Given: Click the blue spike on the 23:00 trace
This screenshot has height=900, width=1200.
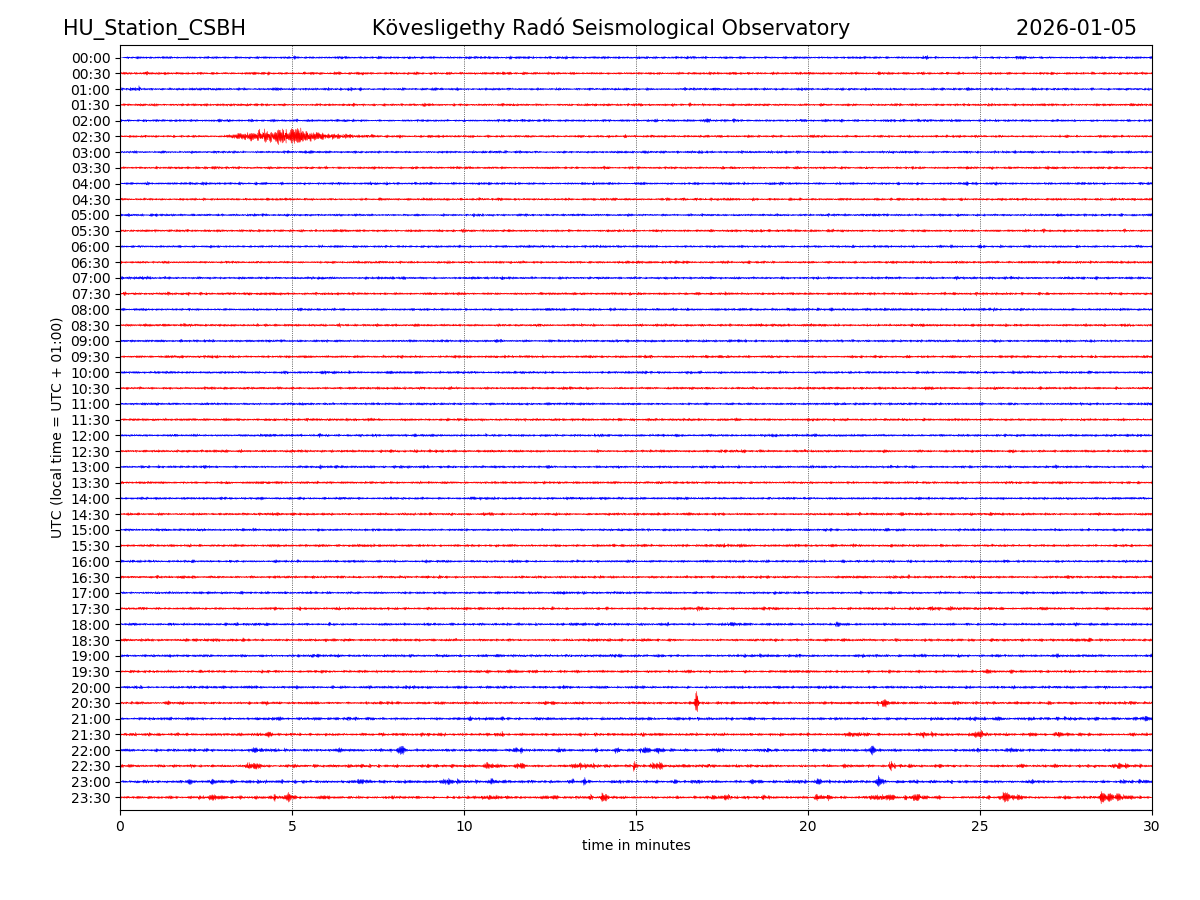Looking at the screenshot, I should [x=879, y=781].
